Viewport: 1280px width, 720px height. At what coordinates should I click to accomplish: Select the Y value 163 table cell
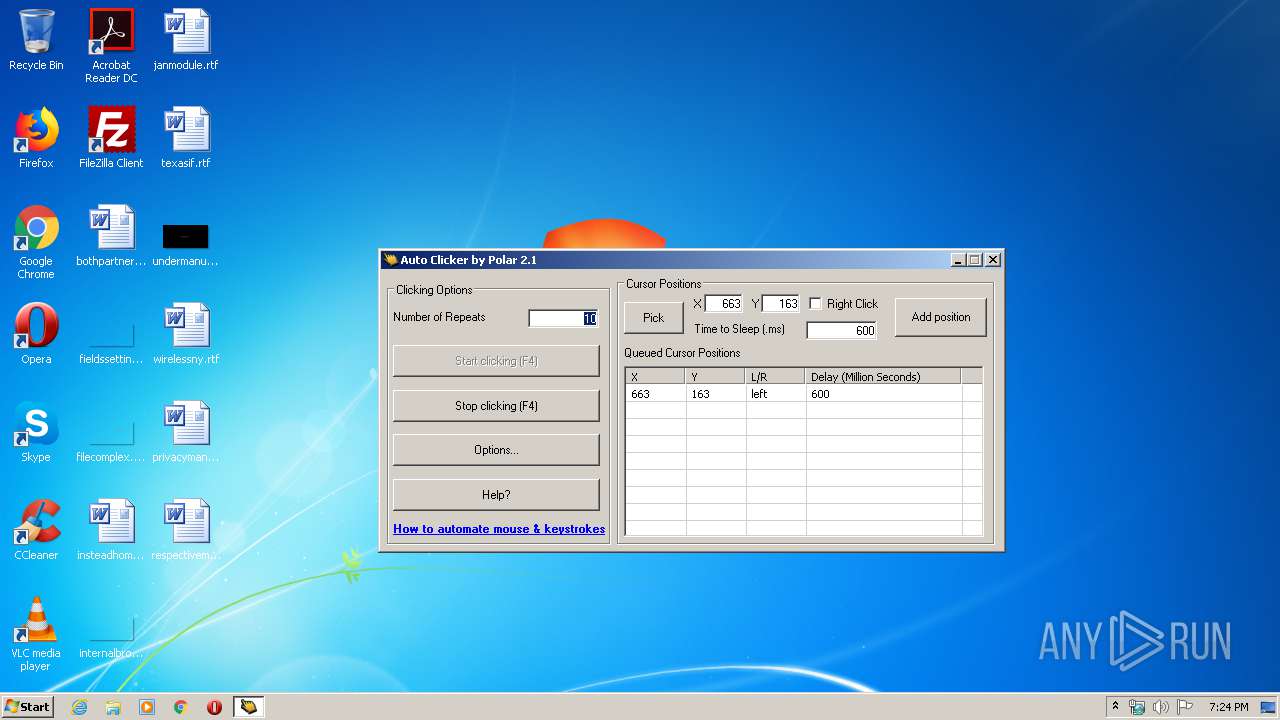pyautogui.click(x=716, y=394)
